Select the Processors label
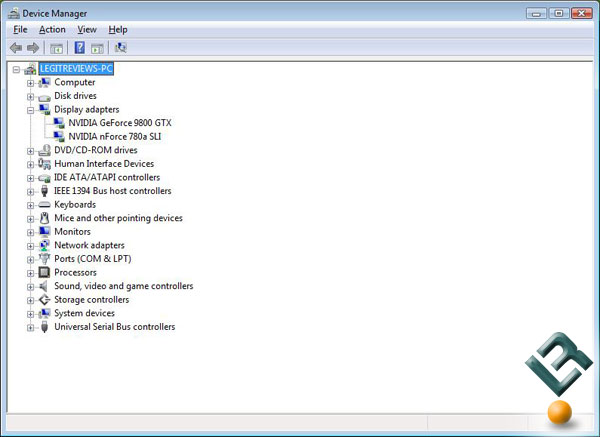Screen dimensions: 600x437 tap(75, 272)
